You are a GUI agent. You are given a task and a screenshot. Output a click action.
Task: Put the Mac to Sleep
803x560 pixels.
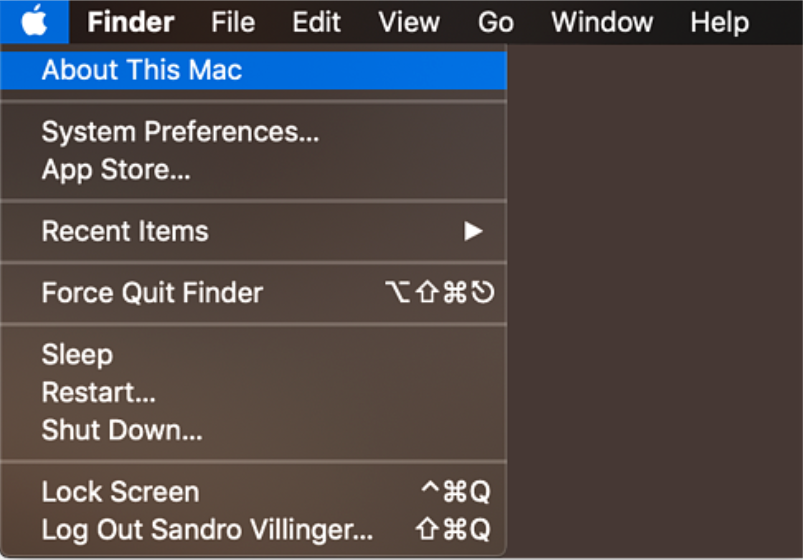(77, 354)
